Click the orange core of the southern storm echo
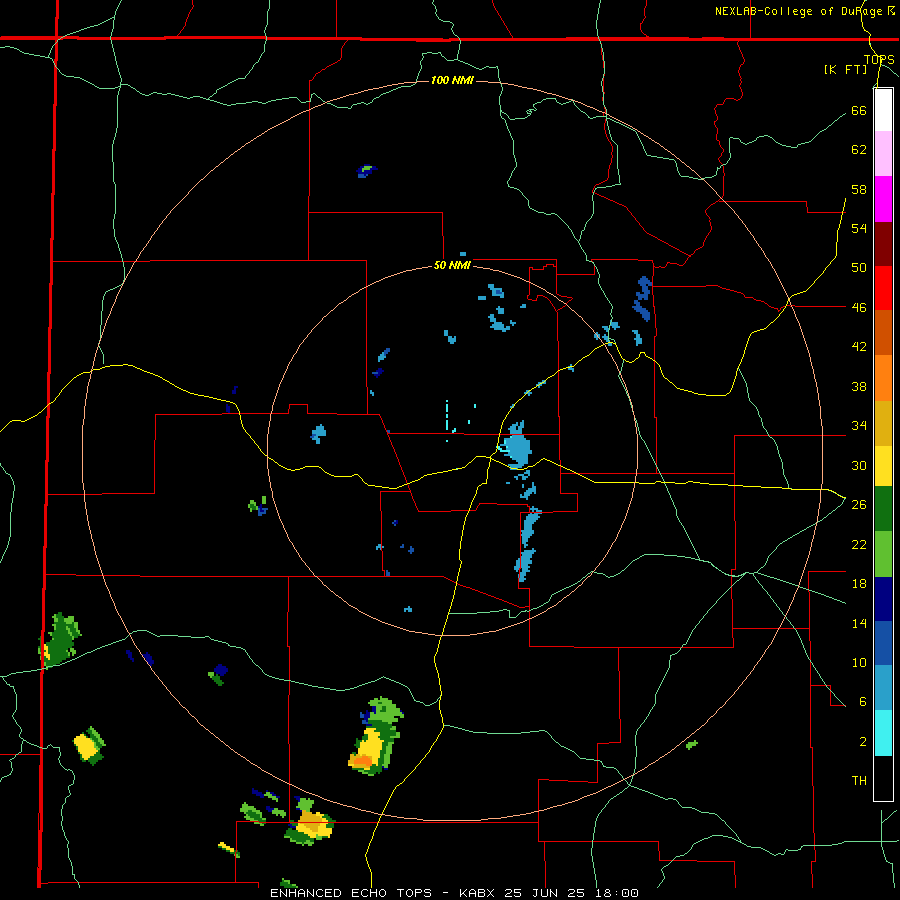Image resolution: width=900 pixels, height=900 pixels. click(362, 761)
